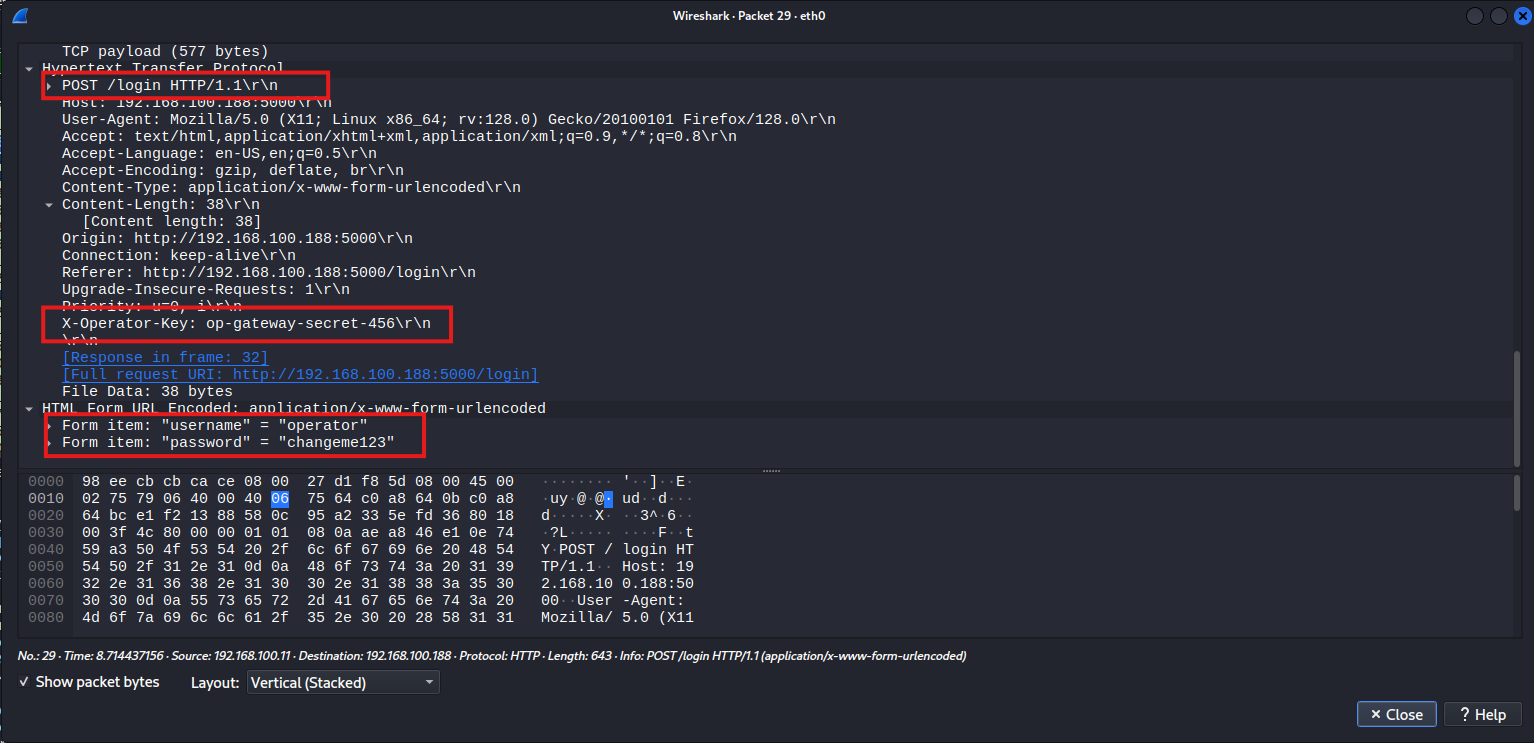Expand Form item "username" = "operator"
1534x743 pixels.
pos(48,424)
